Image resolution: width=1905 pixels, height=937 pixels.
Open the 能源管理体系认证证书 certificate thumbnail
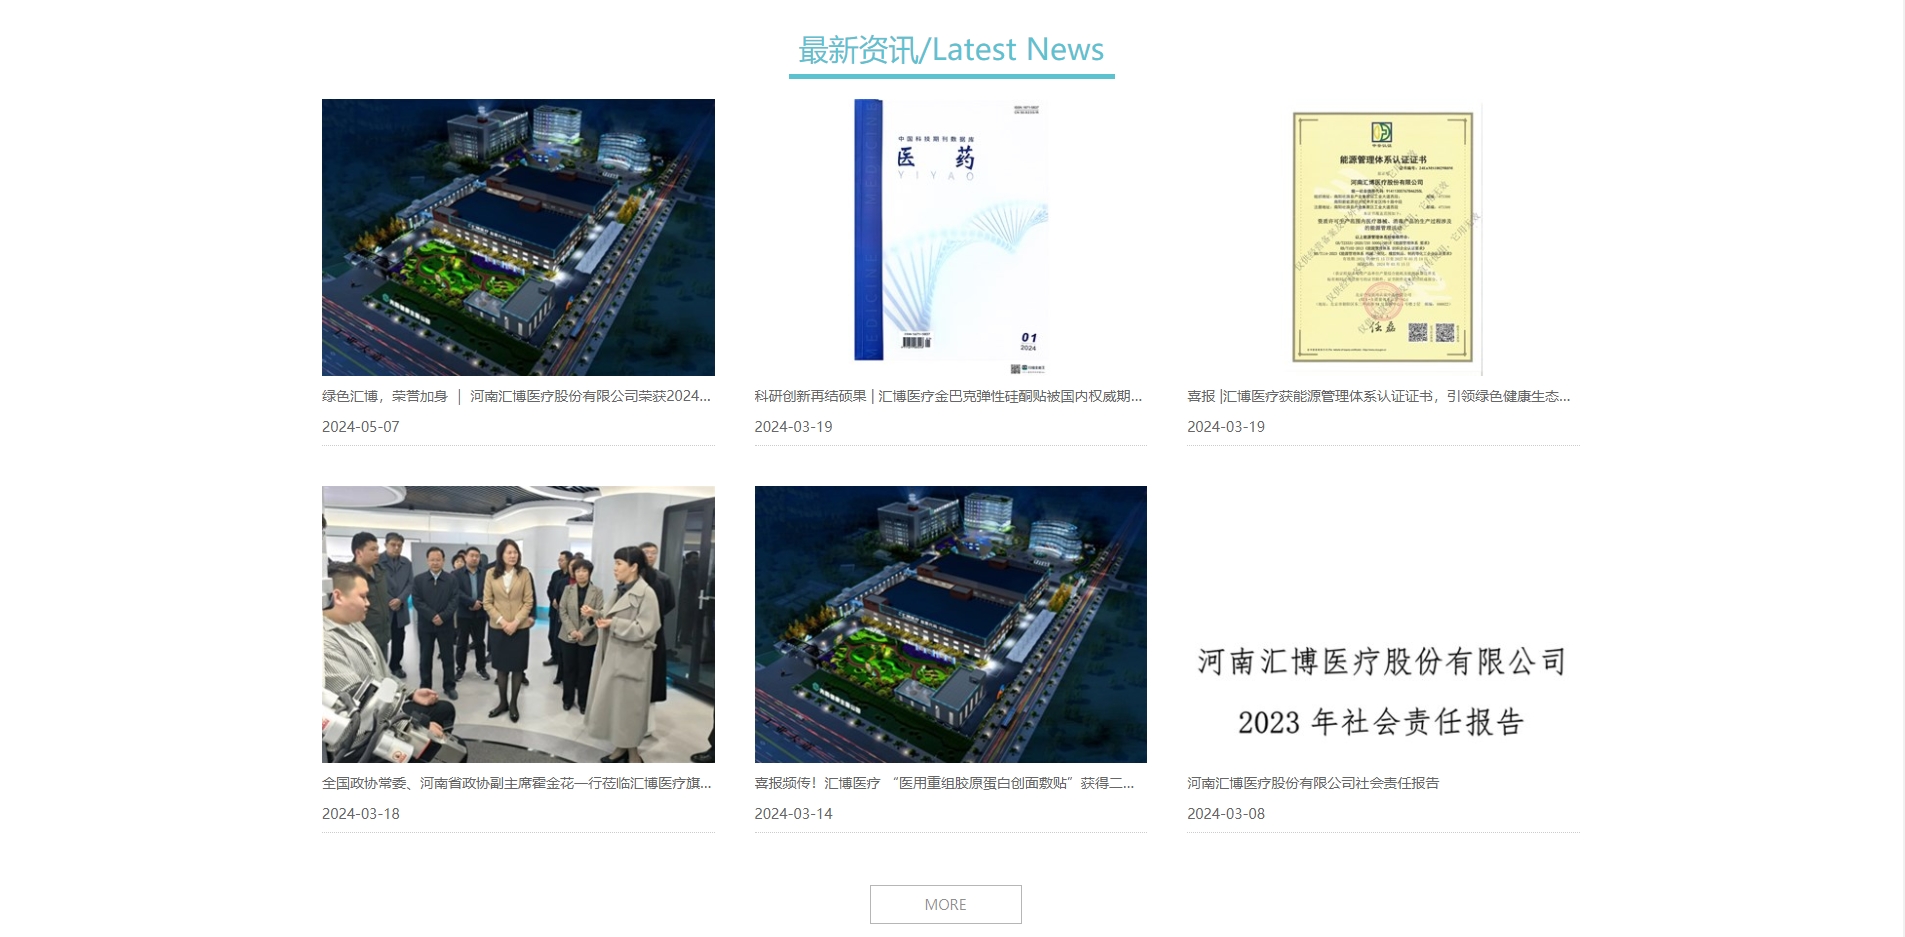point(1383,237)
